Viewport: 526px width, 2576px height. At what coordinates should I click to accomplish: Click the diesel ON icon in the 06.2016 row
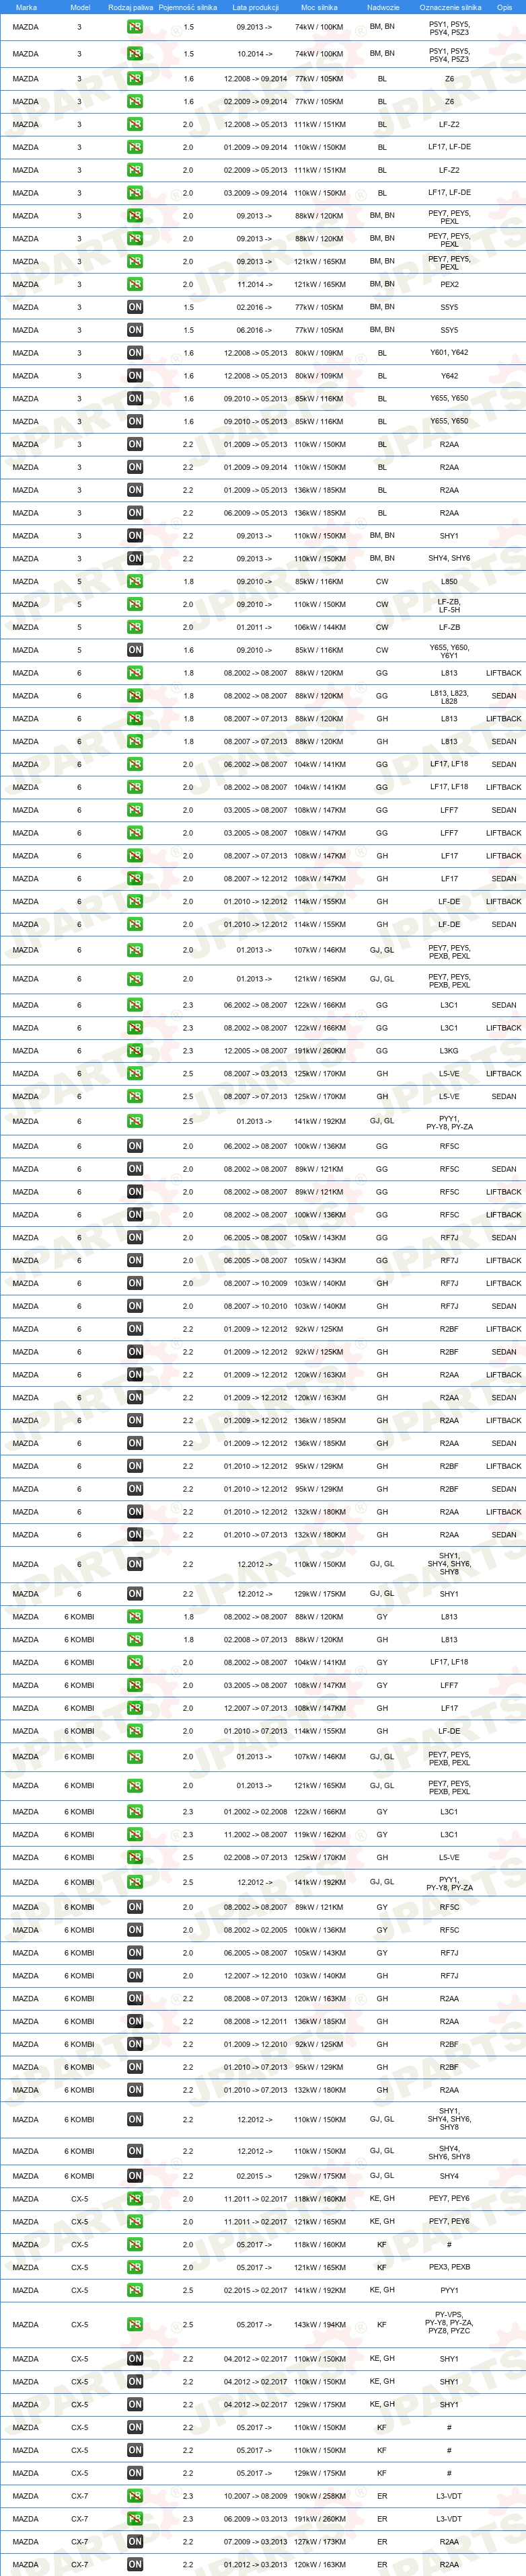pyautogui.click(x=135, y=330)
